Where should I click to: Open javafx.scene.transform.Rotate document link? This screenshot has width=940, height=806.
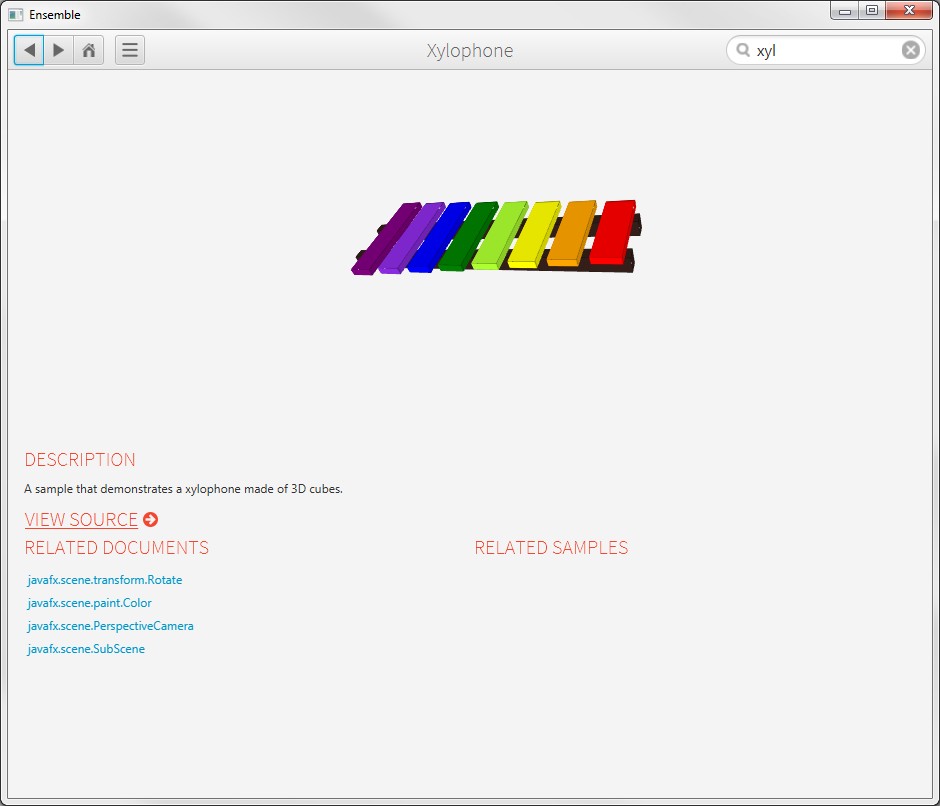coord(105,580)
